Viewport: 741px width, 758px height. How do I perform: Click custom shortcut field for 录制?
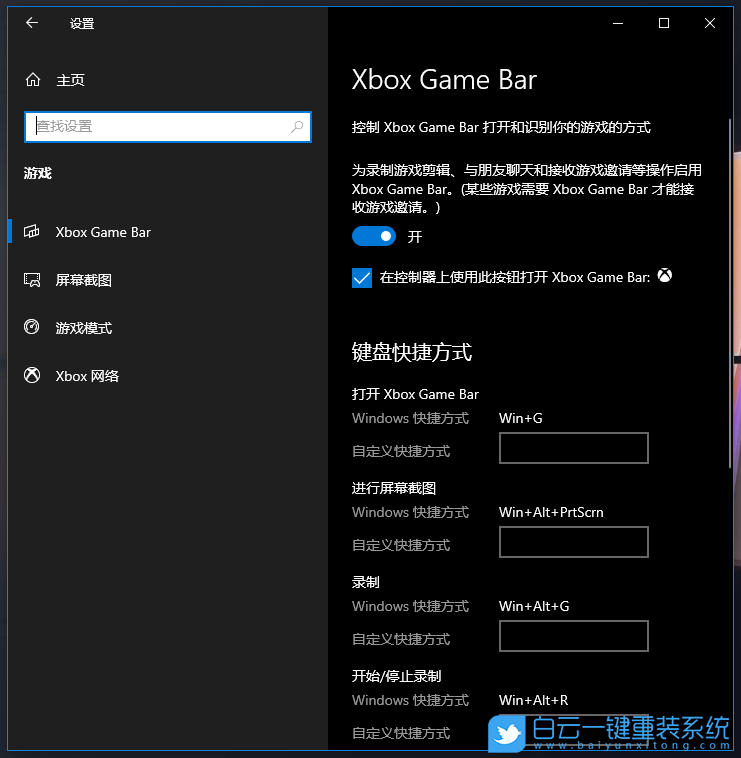(574, 636)
